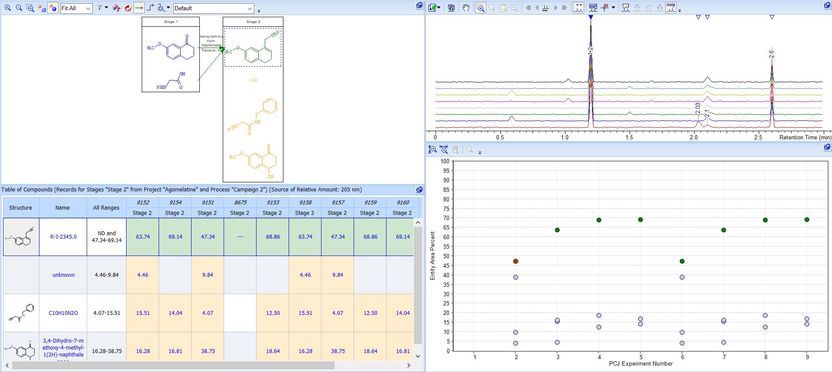Image resolution: width=832 pixels, height=372 pixels.
Task: Click the table vertical scrollbar down arrow
Action: [418, 357]
